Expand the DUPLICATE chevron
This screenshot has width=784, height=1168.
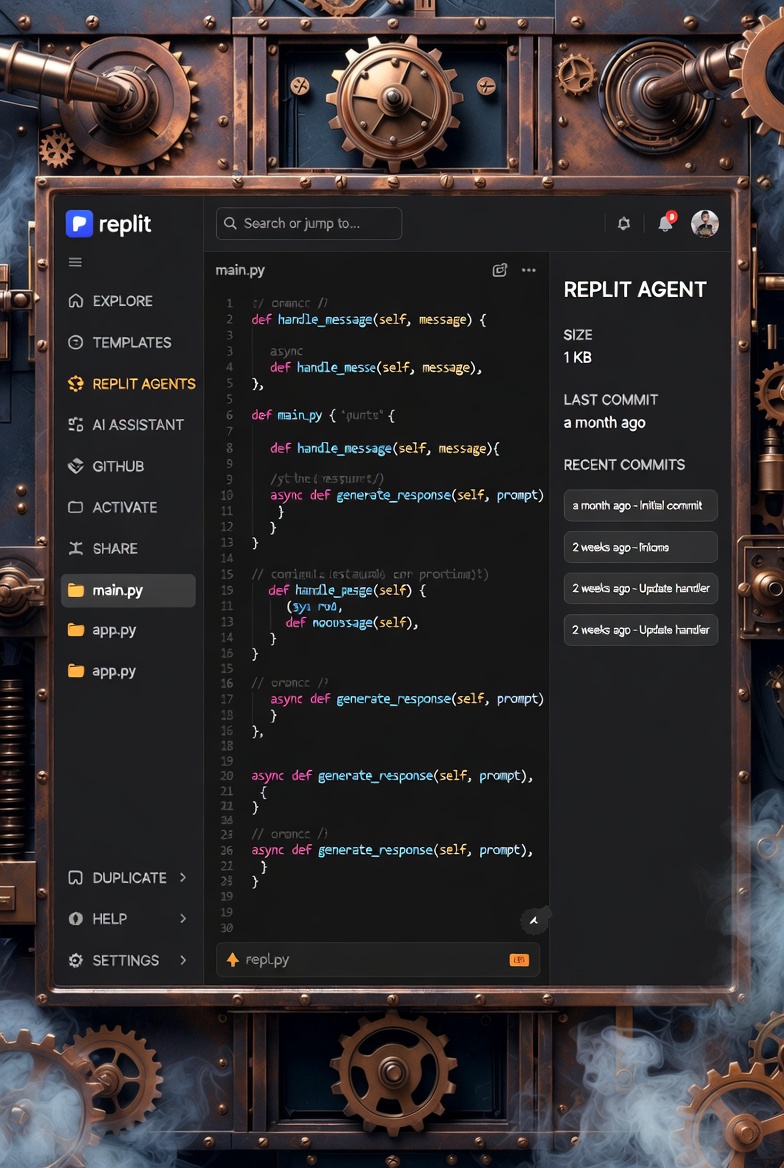[183, 877]
